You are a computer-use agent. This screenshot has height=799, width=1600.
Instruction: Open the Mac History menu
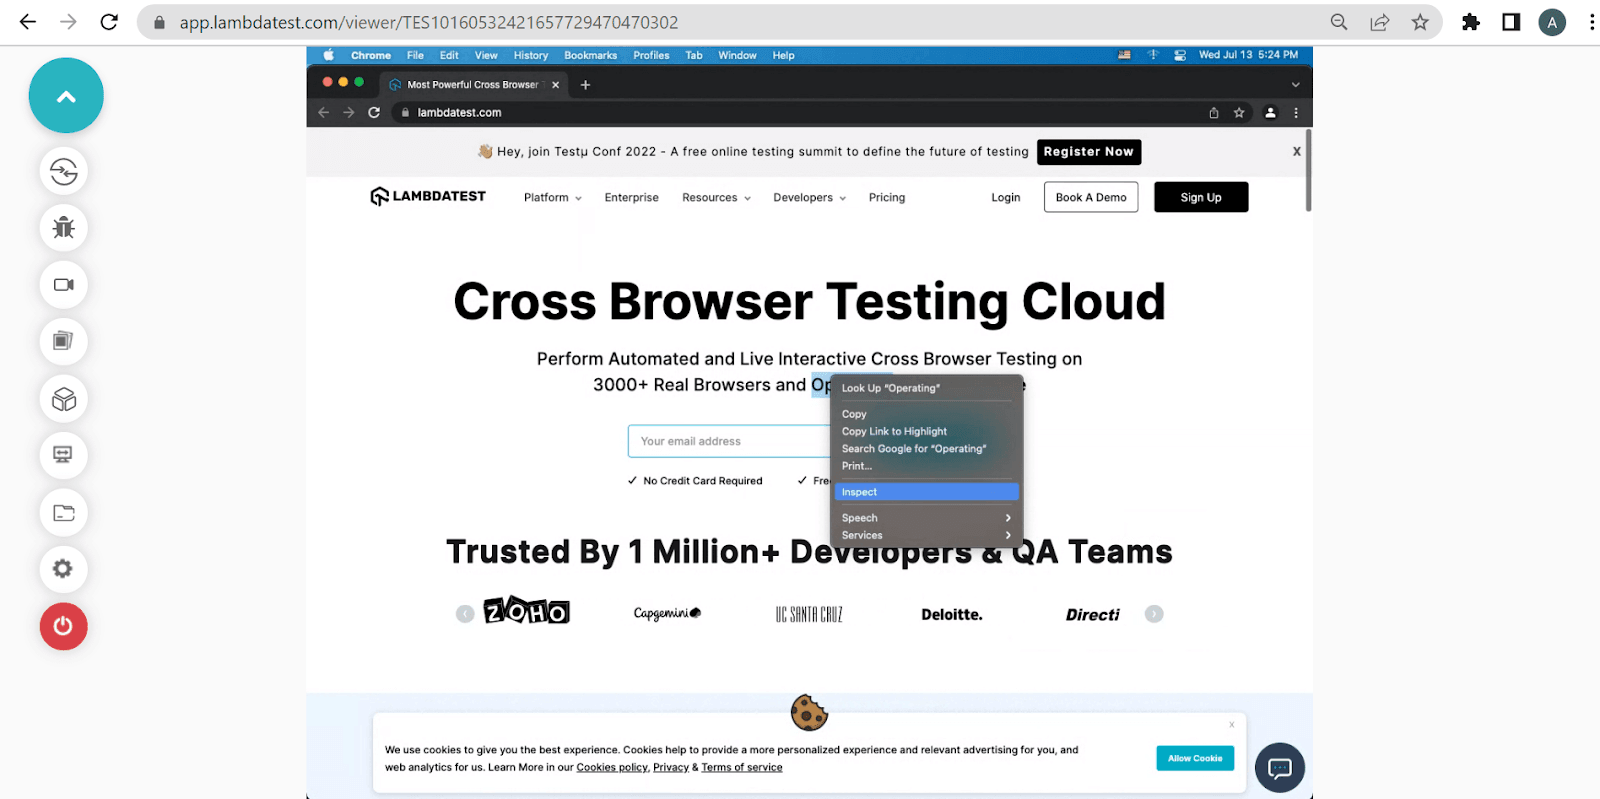click(x=531, y=55)
